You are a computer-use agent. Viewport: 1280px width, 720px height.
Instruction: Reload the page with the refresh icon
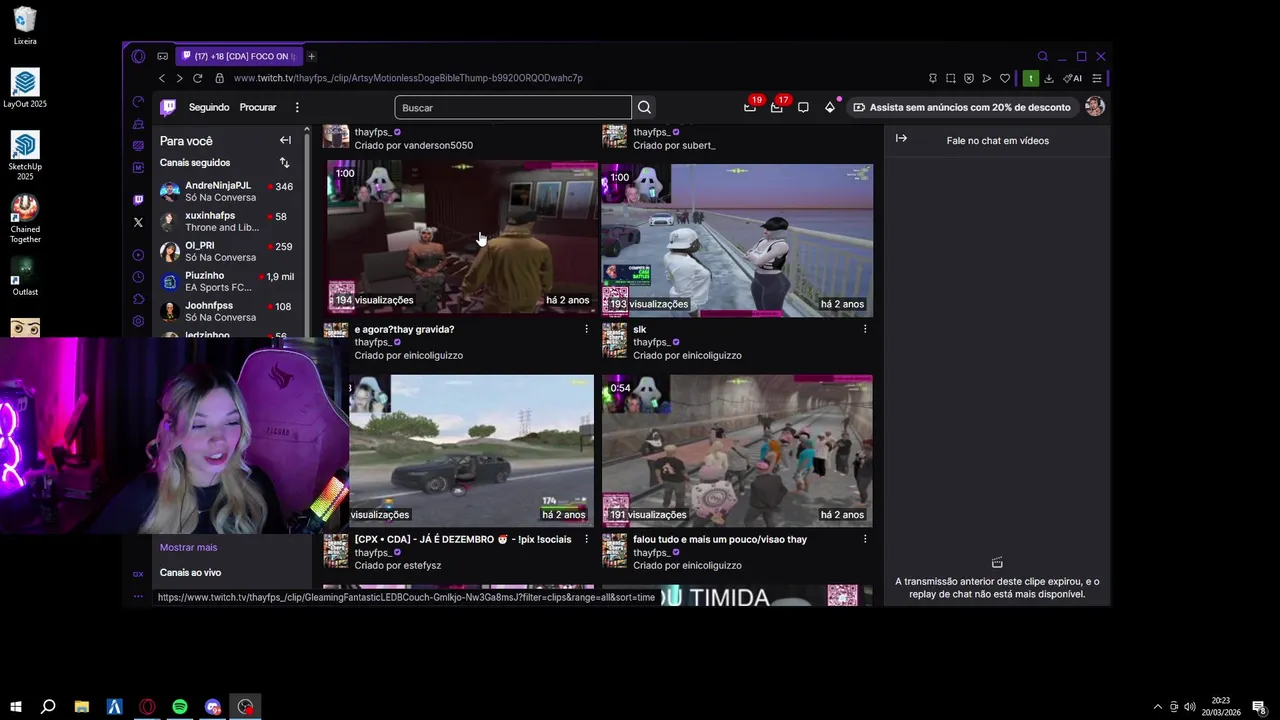[198, 78]
